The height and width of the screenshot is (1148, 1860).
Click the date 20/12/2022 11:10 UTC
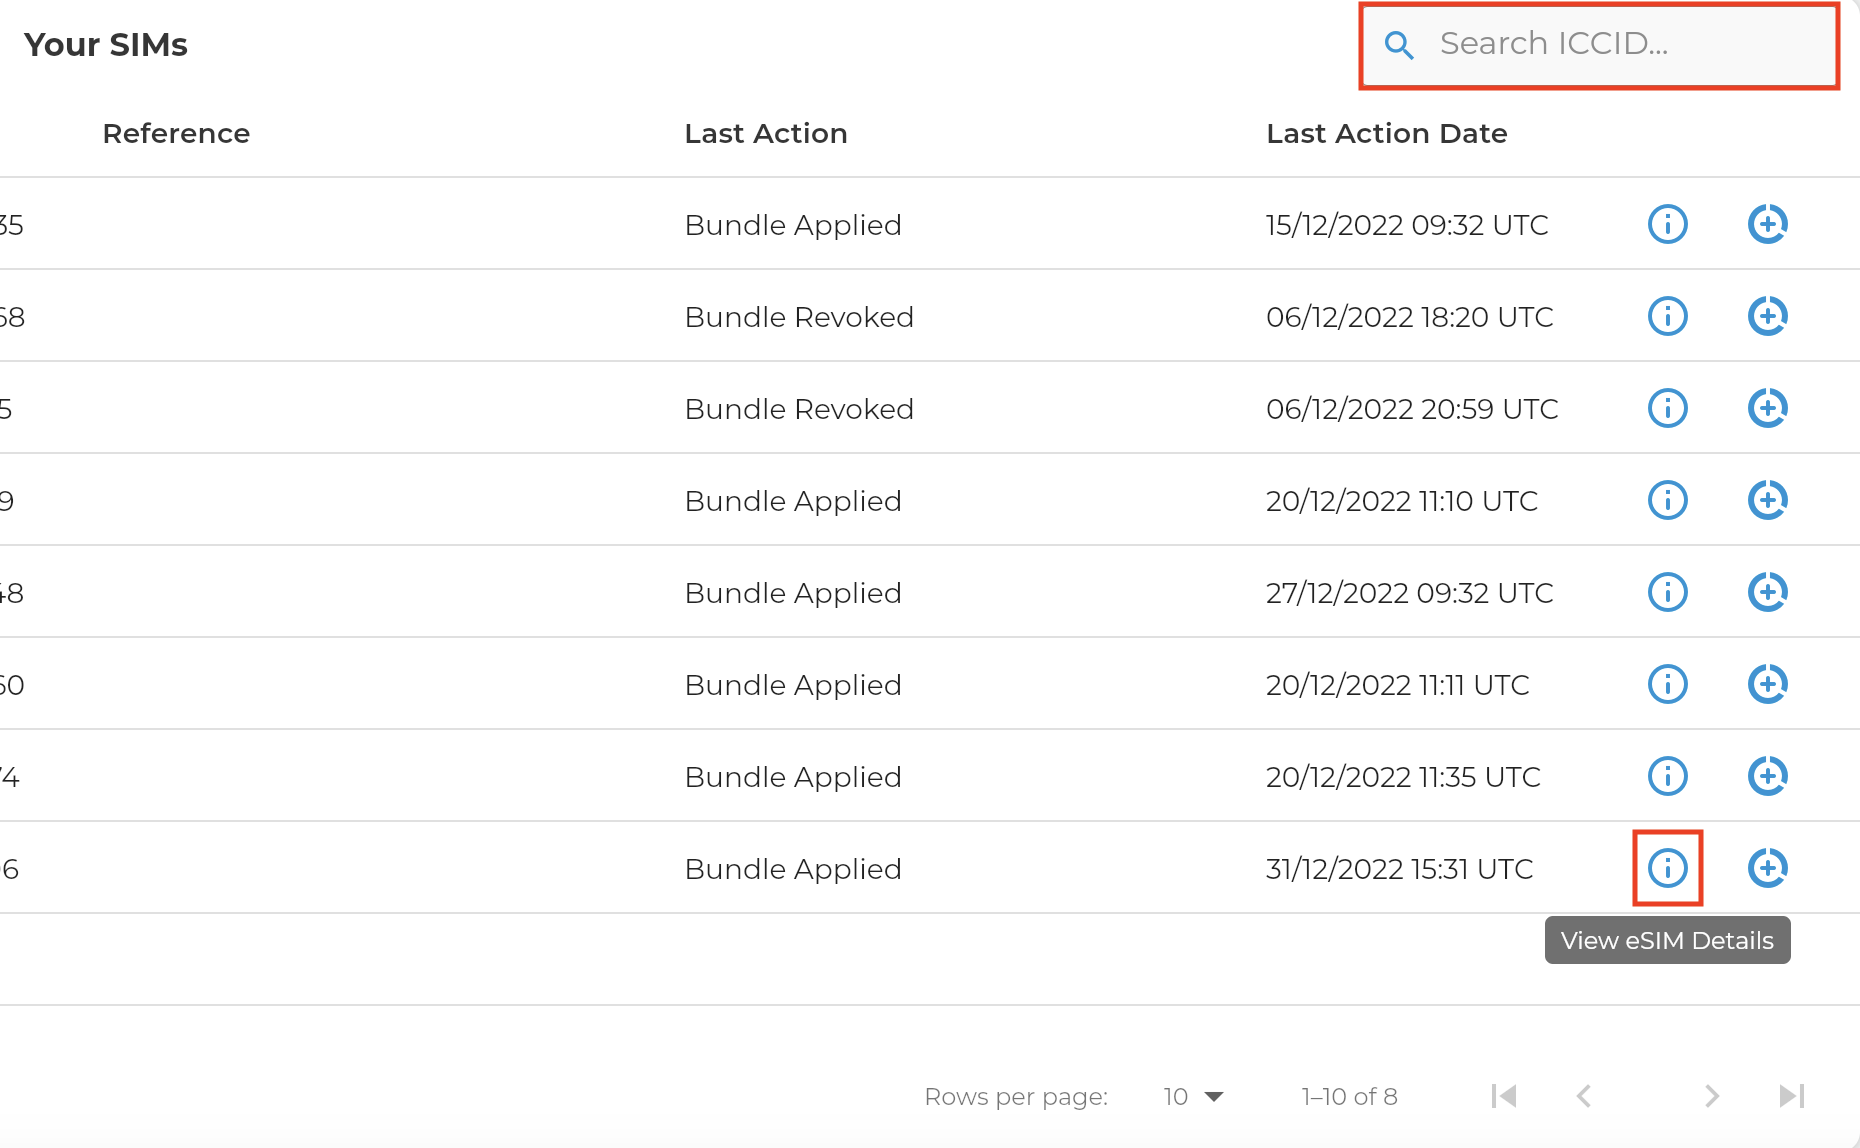click(x=1402, y=501)
